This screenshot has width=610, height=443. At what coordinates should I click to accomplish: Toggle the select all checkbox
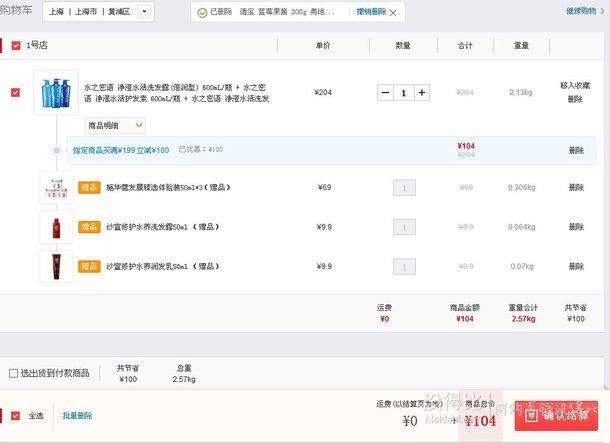coord(15,416)
